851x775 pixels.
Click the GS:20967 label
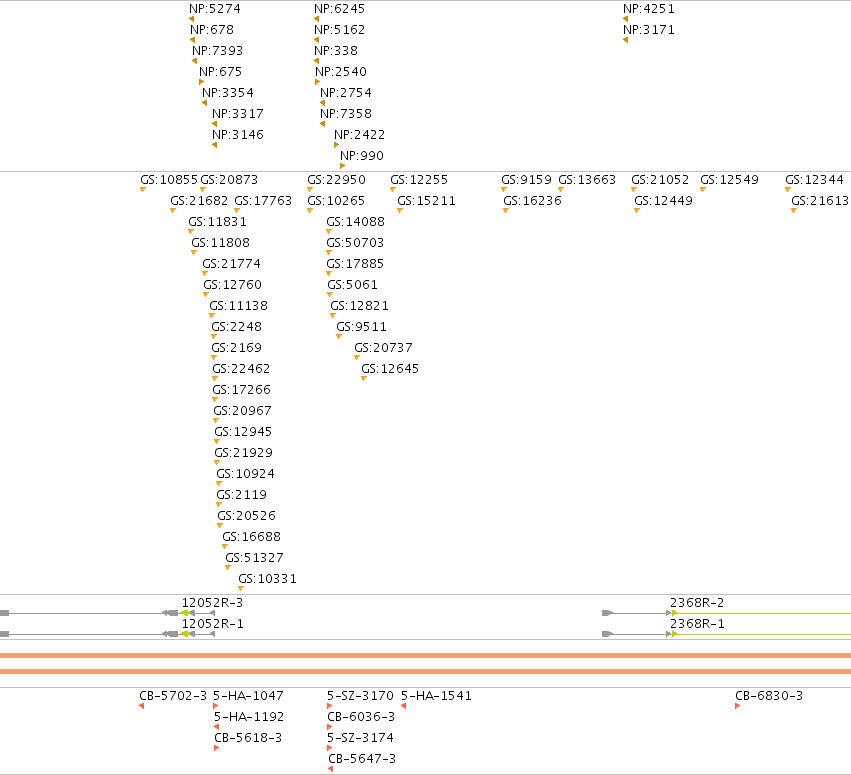click(242, 411)
